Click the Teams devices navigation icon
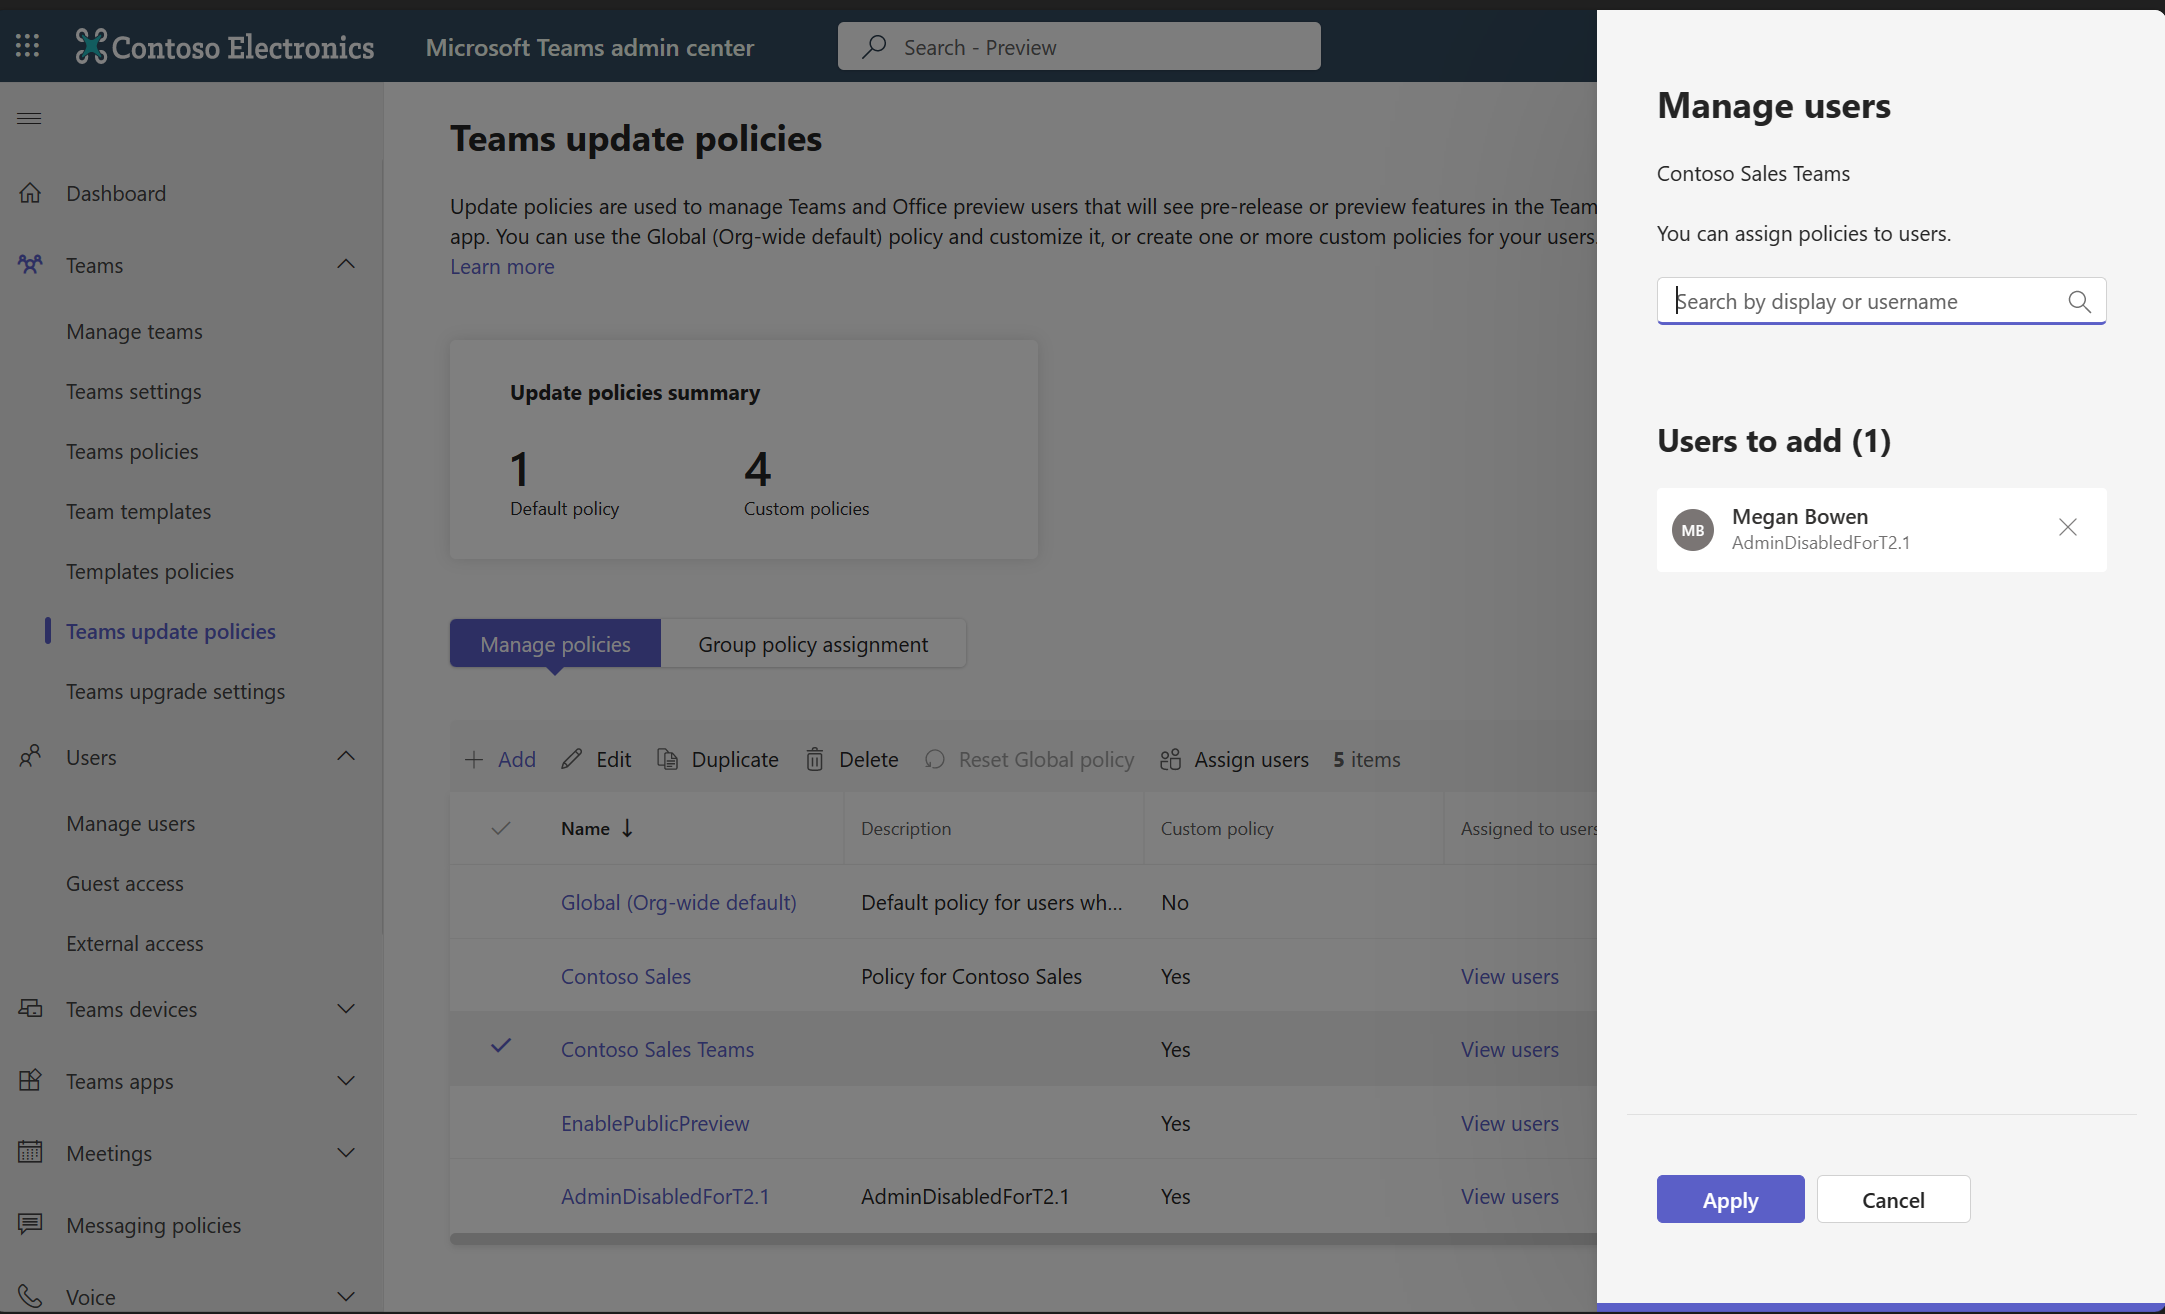 (29, 1008)
